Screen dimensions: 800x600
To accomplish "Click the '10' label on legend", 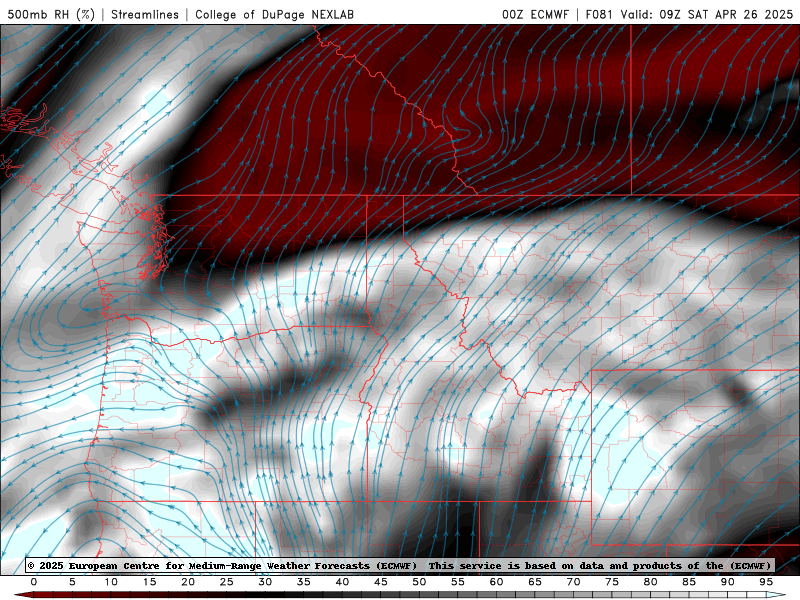I will pos(111,582).
